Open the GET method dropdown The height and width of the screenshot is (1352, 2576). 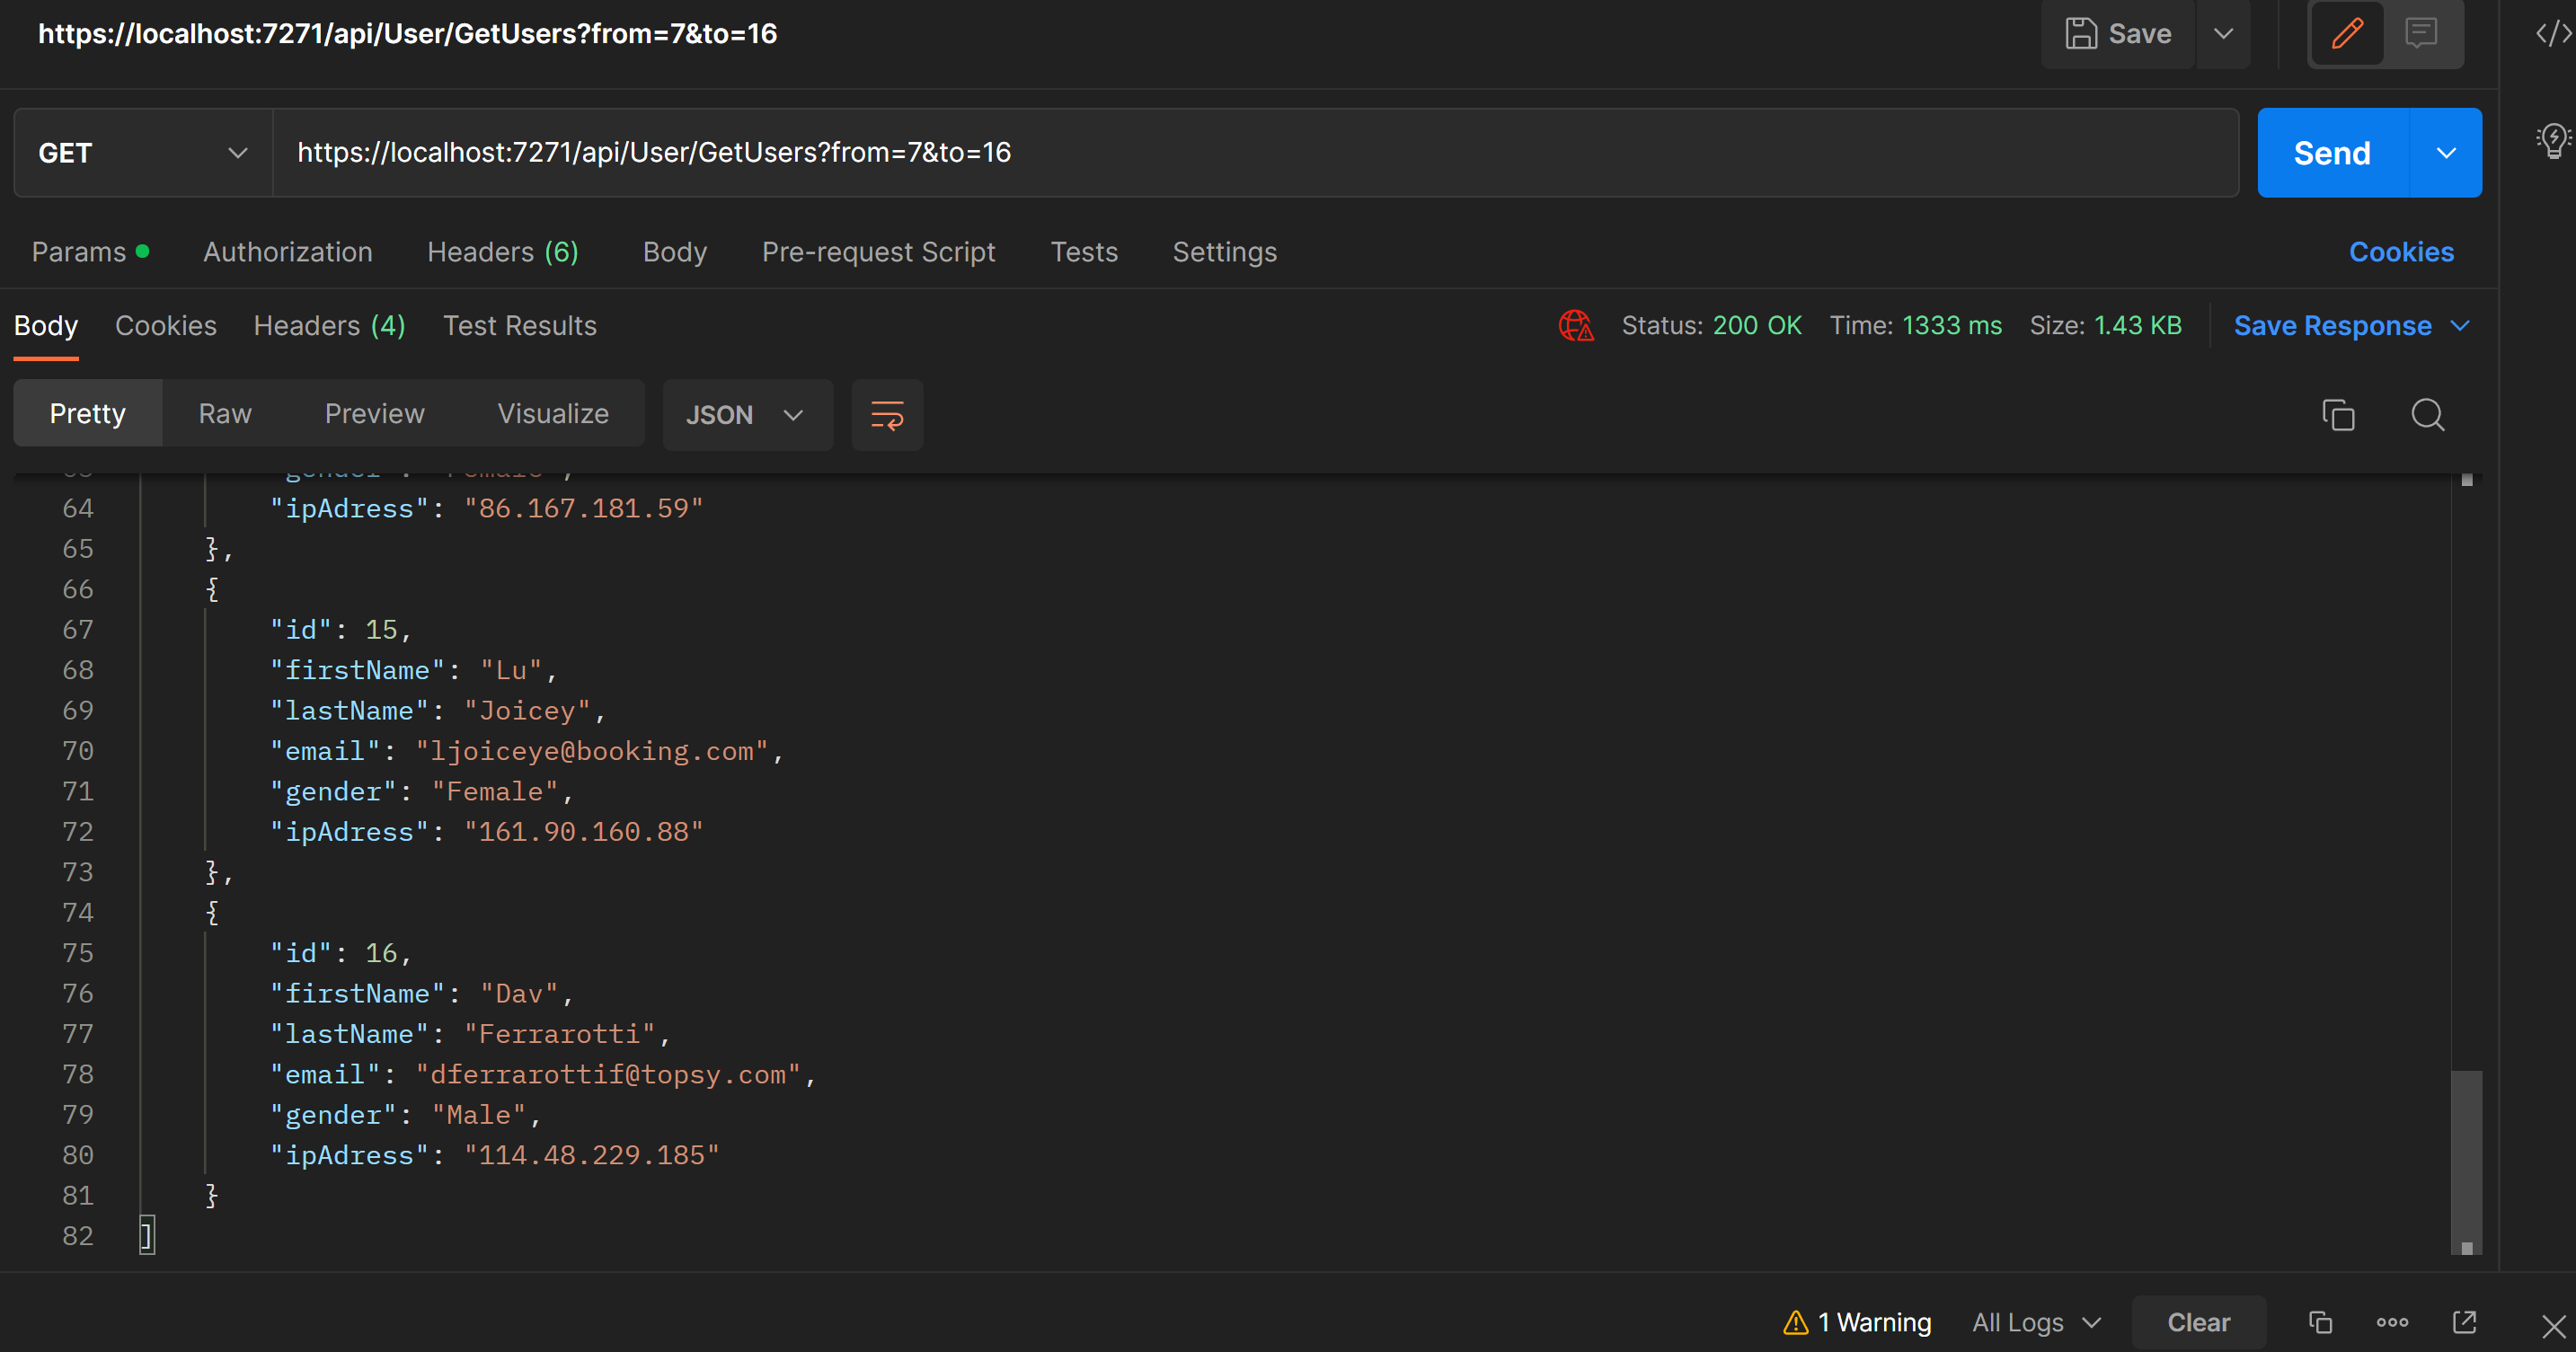(140, 152)
